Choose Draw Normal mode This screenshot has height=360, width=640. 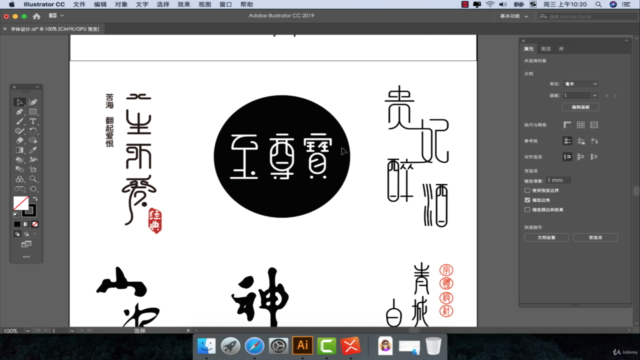(x=17, y=234)
